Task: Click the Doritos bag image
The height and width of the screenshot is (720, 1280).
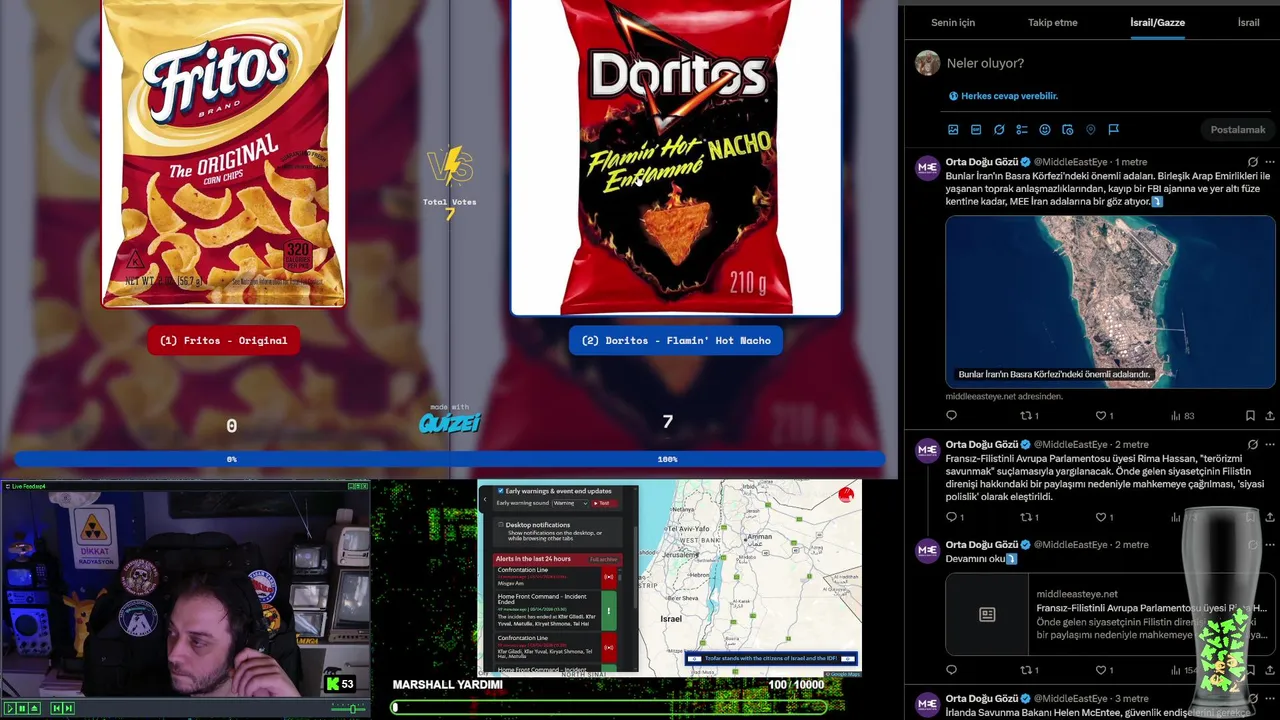Action: tap(676, 157)
